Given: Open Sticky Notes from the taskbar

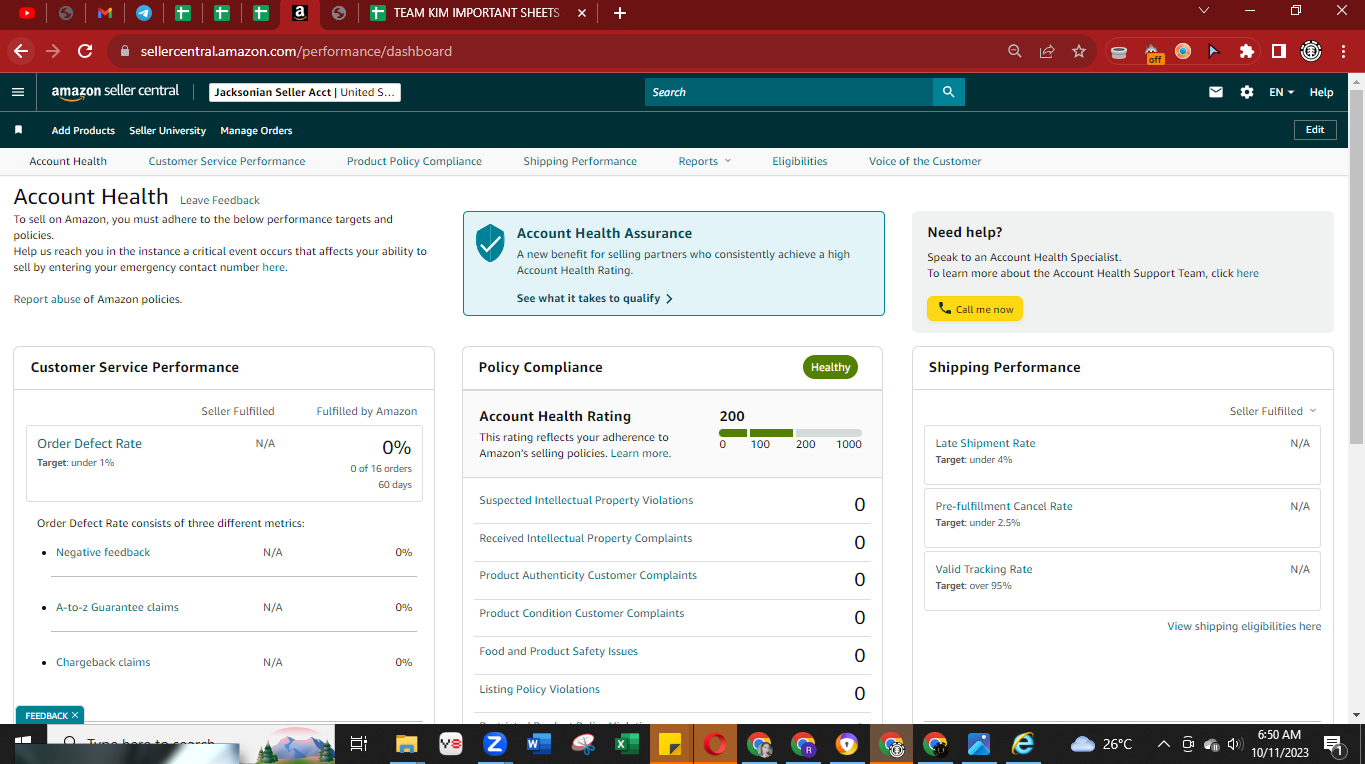Looking at the screenshot, I should tap(670, 744).
